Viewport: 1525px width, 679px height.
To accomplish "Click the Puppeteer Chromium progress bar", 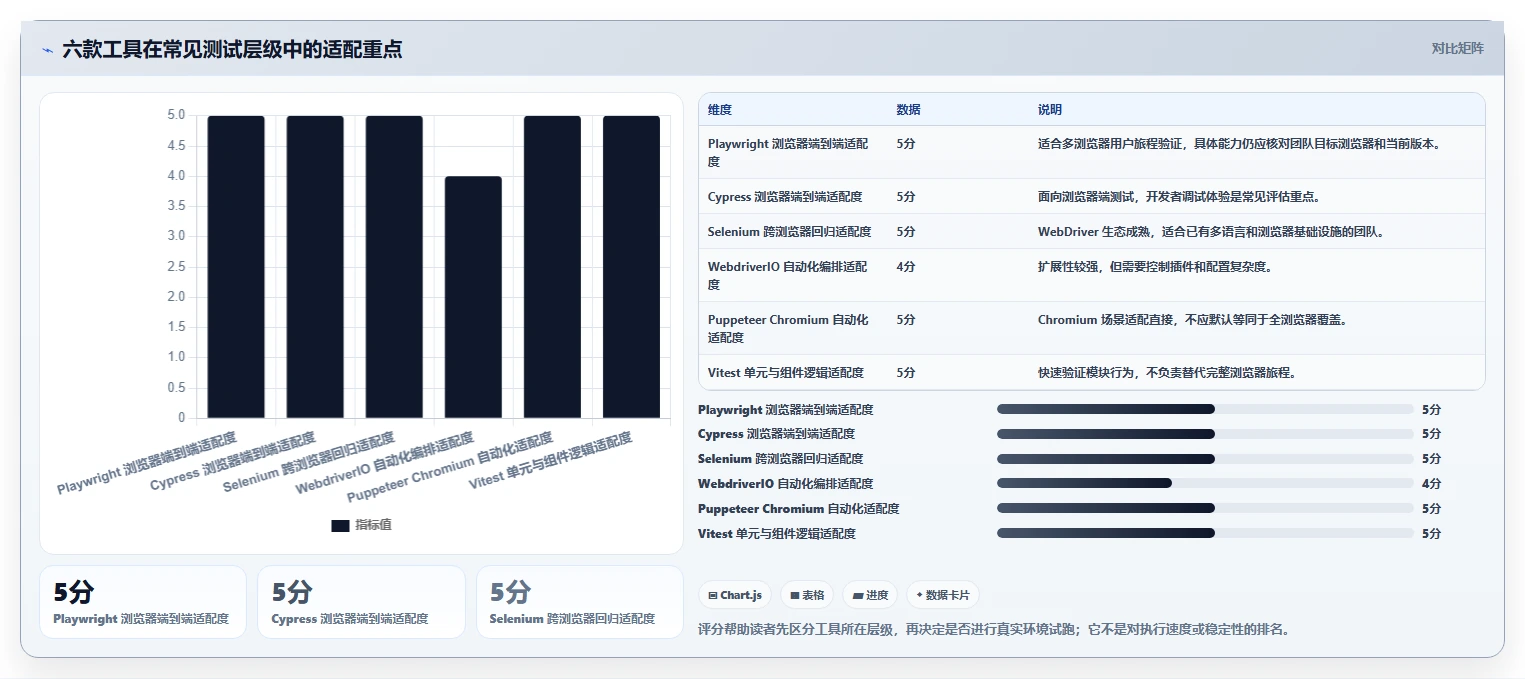I will click(1205, 508).
